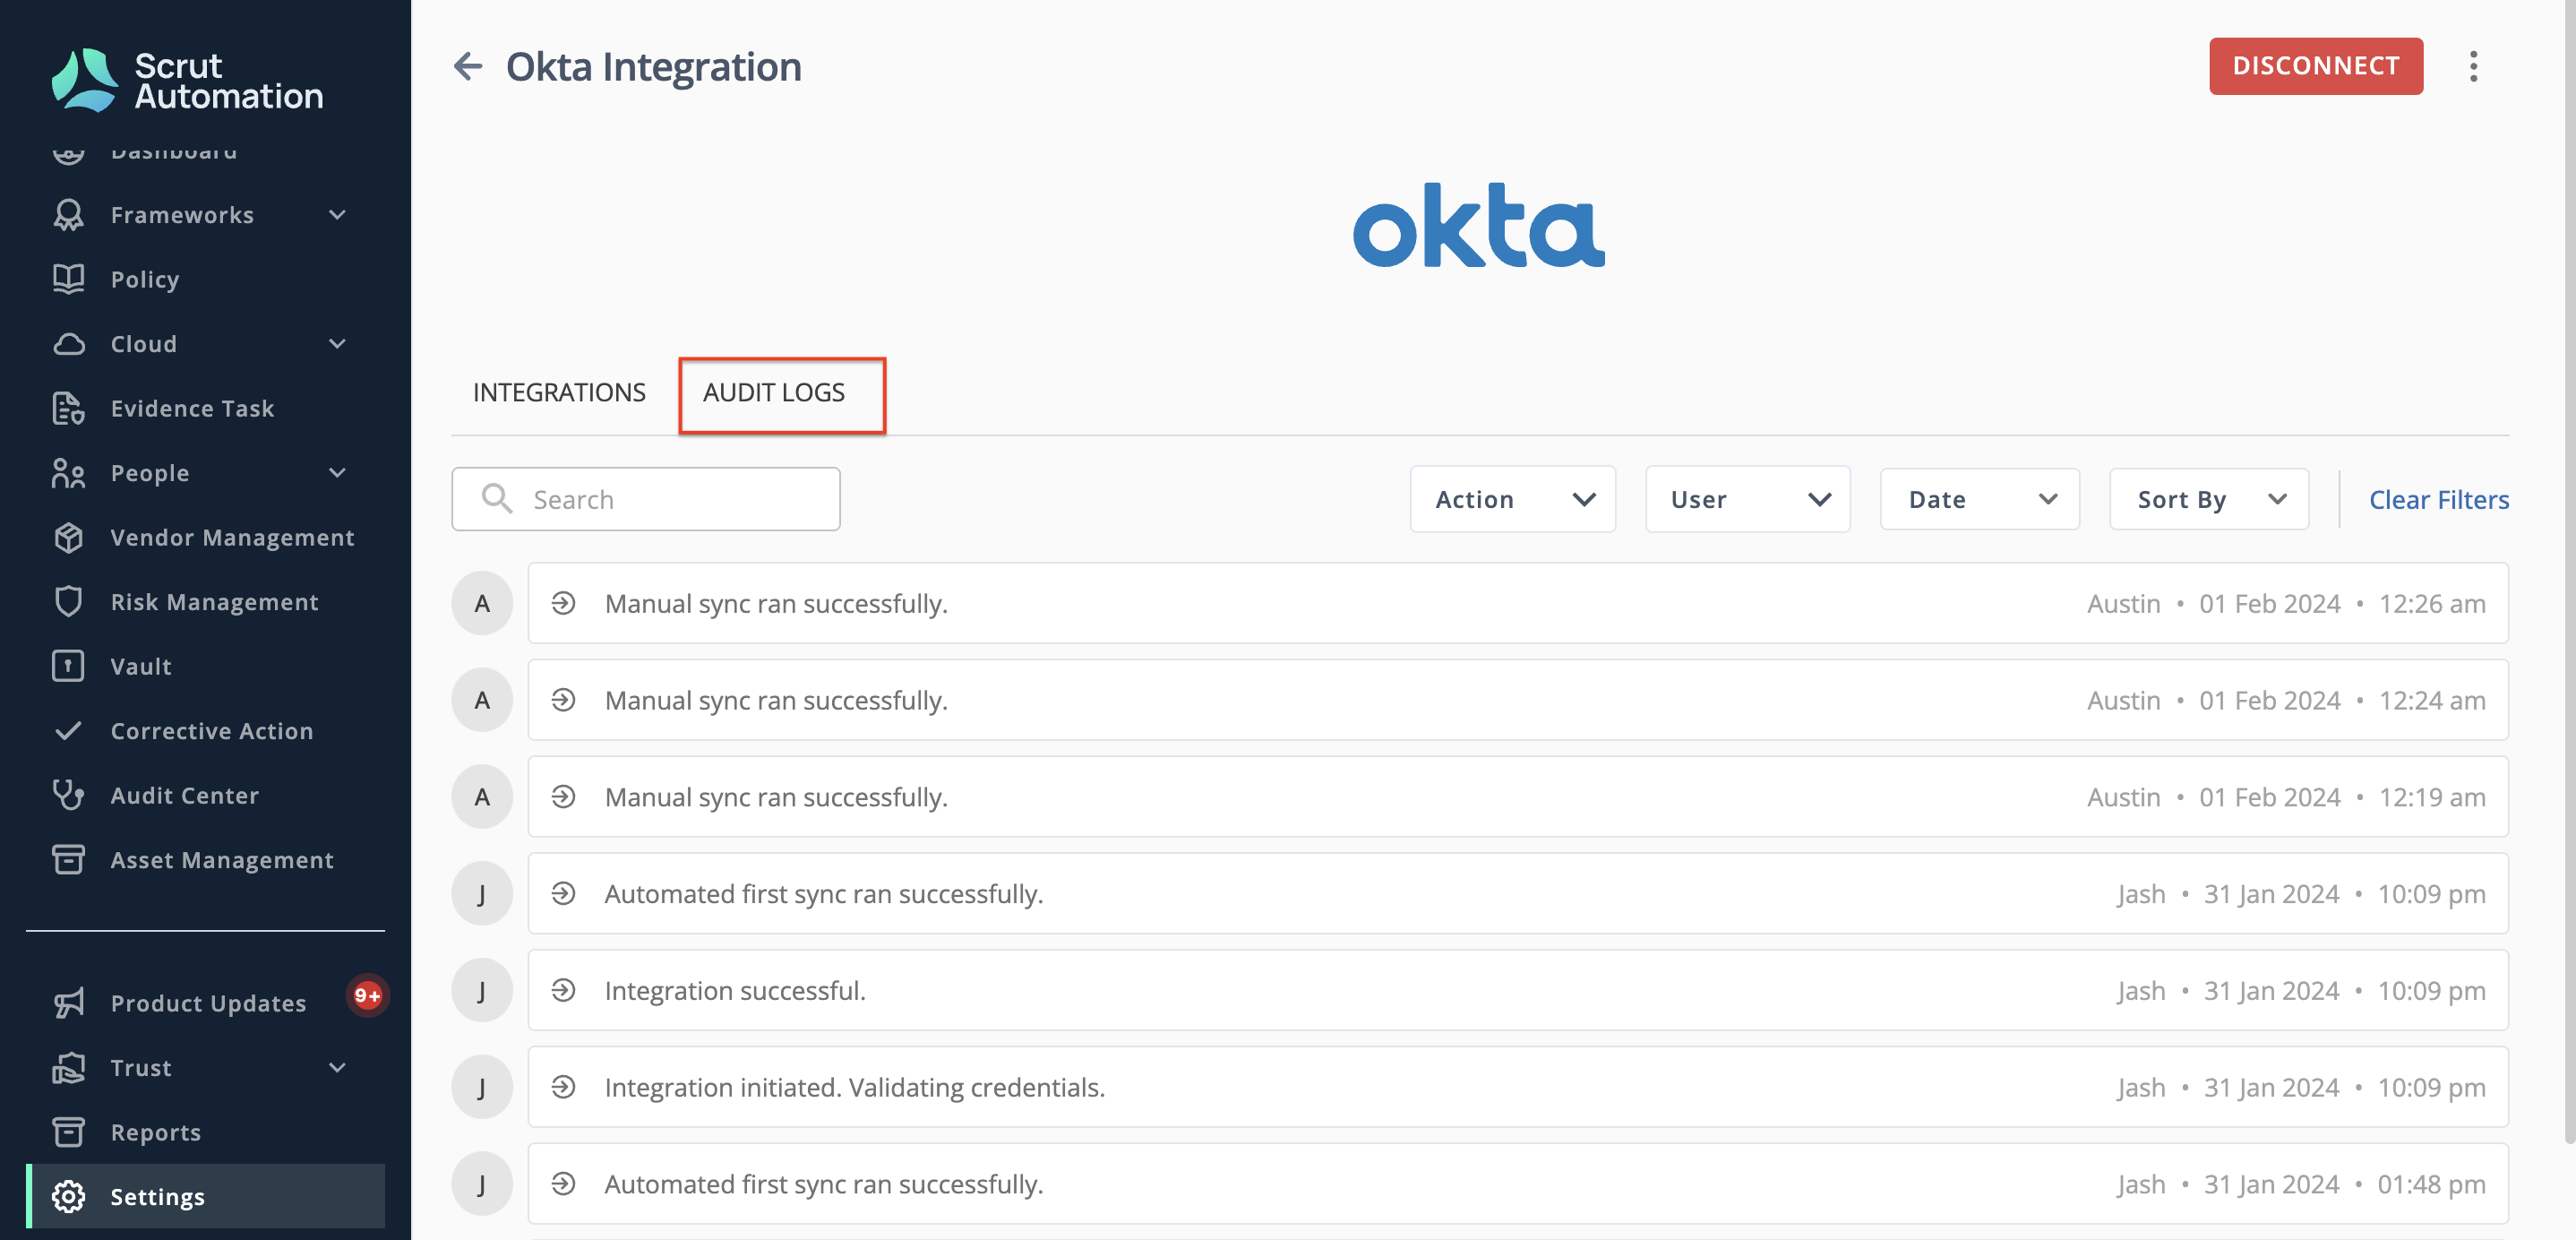The image size is (2576, 1240).
Task: Click the sync icon on 12:24 am log
Action: pyautogui.click(x=563, y=700)
